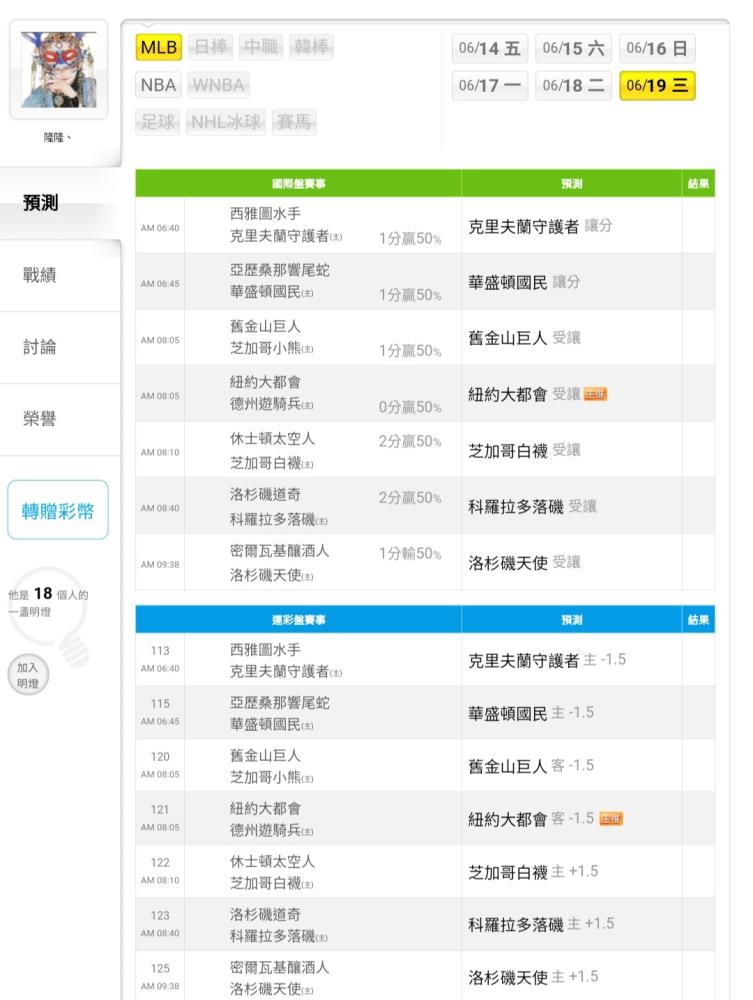
Task: Click the 轉贈彩幣 button
Action: click(x=58, y=510)
